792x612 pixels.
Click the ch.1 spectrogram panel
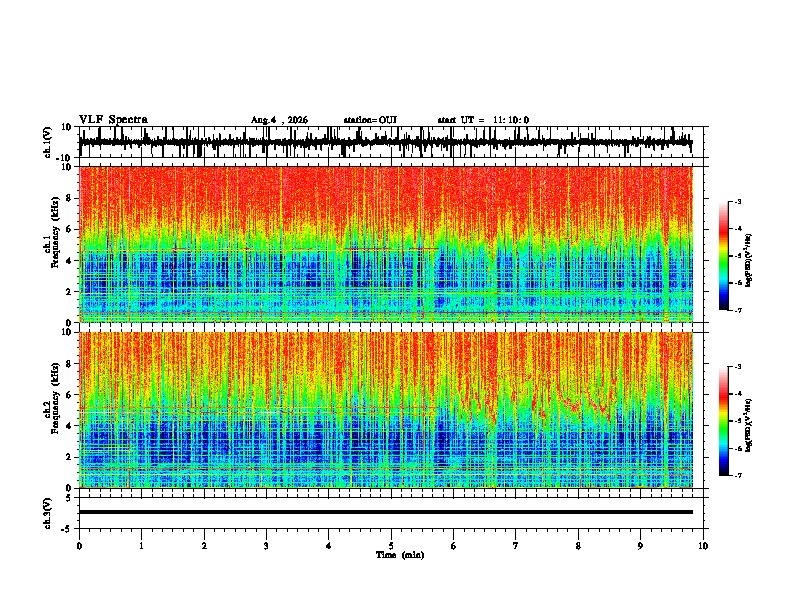pos(386,244)
